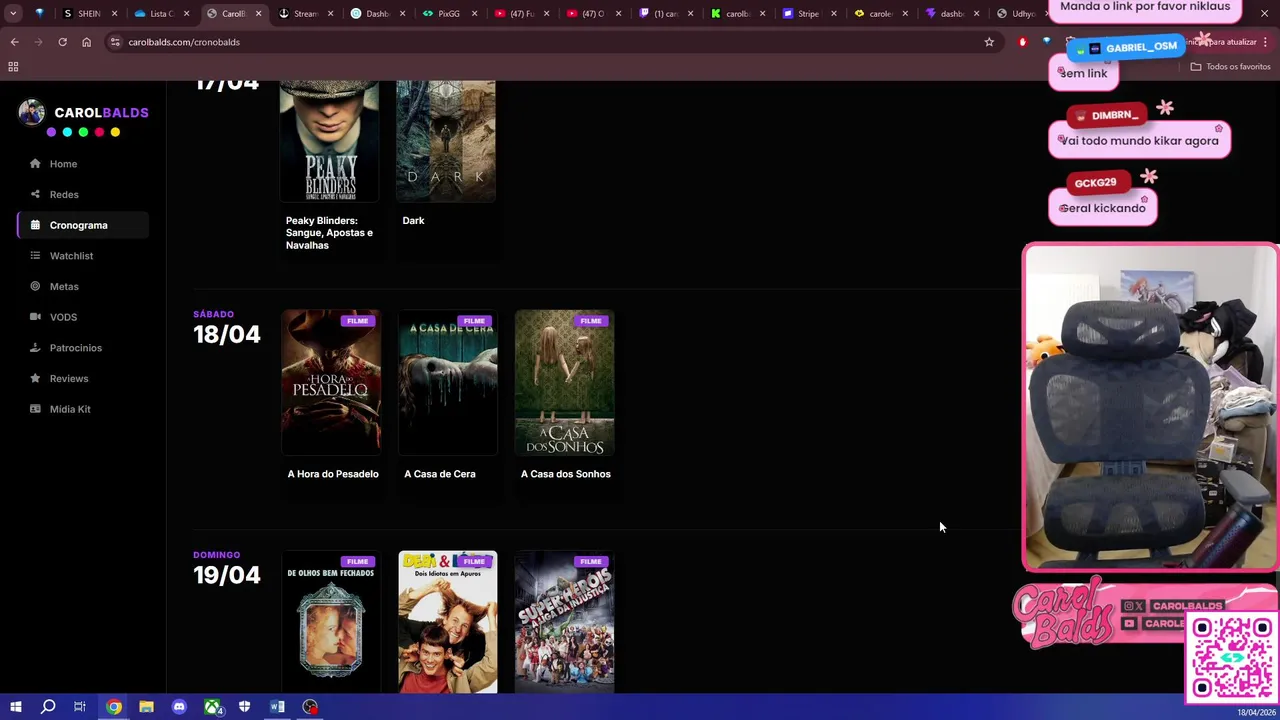Open File Explorer from taskbar
Screen dimensions: 1280x720
(x=146, y=707)
